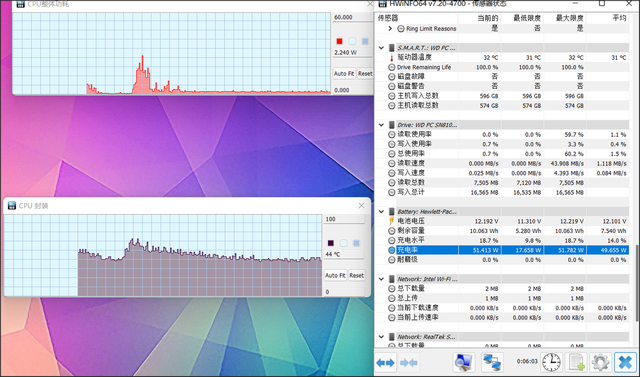640x377 pixels.
Task: Click the circle icon beside 磁盘警告
Action: 391,86
